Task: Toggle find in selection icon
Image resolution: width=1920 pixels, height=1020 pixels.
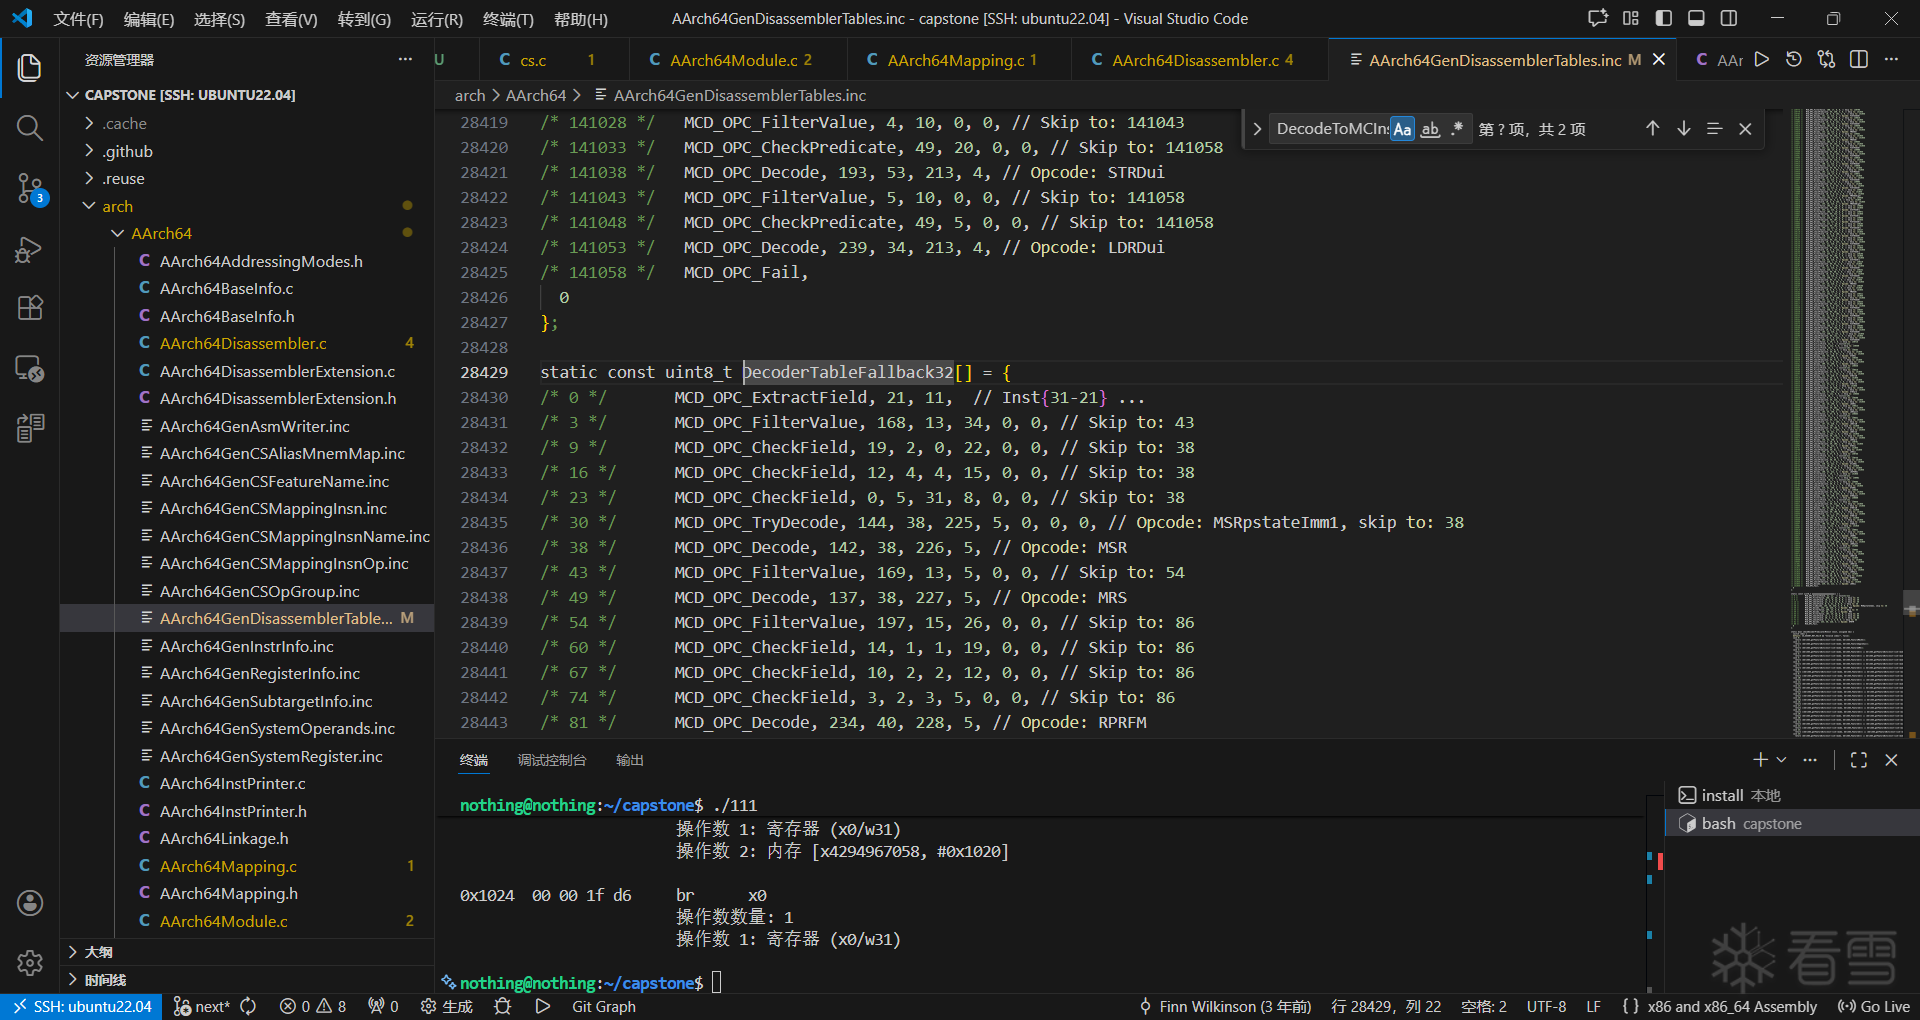Action: pos(1714,129)
